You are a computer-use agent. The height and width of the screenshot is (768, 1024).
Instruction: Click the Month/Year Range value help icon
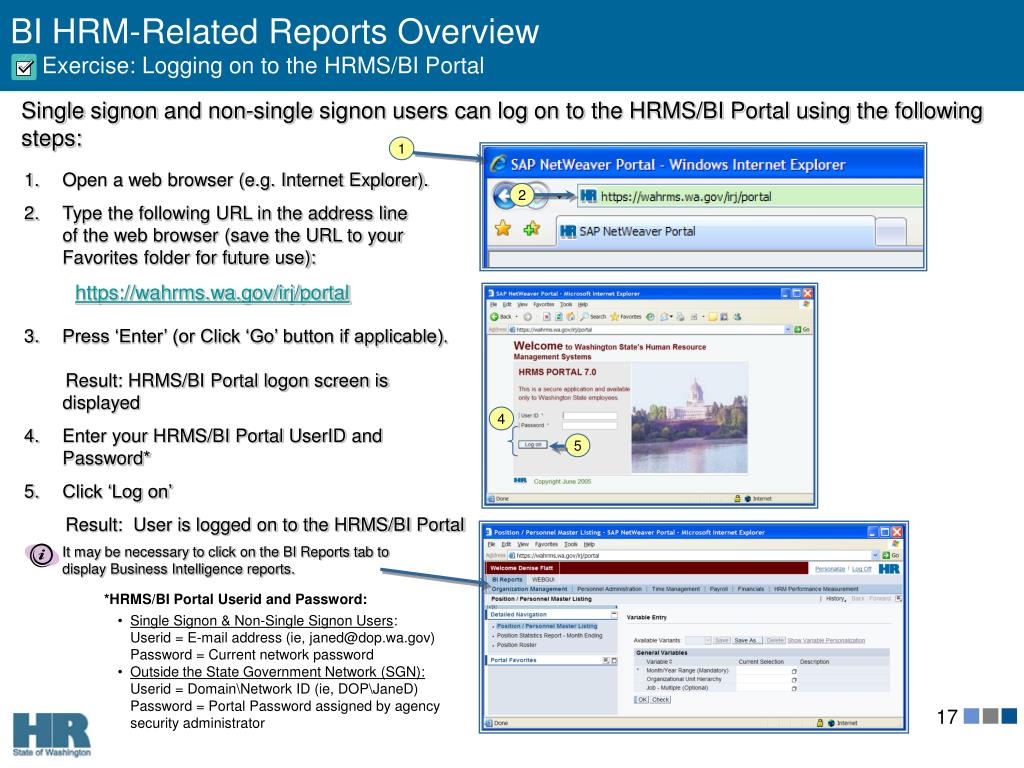pyautogui.click(x=794, y=671)
